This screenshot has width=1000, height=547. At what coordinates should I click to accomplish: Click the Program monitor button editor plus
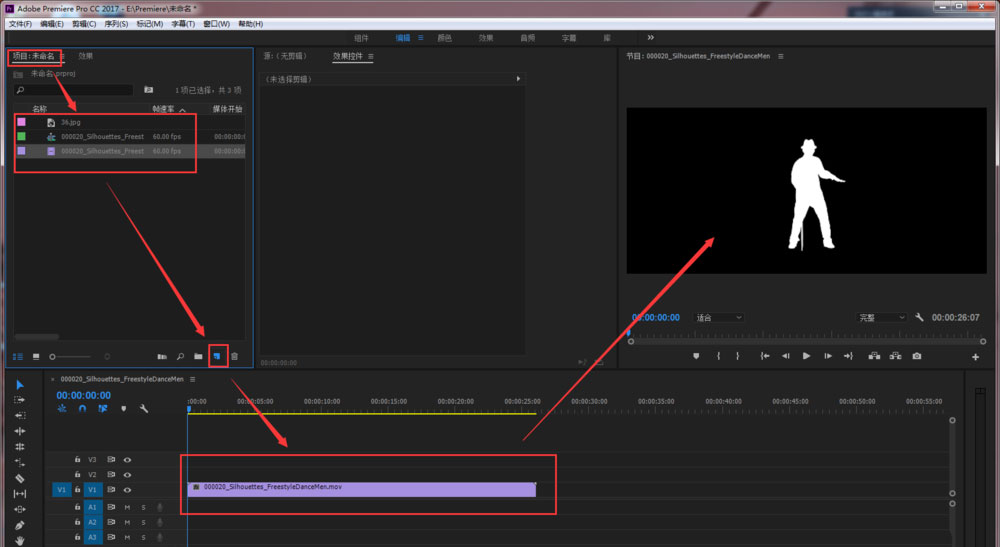click(976, 357)
